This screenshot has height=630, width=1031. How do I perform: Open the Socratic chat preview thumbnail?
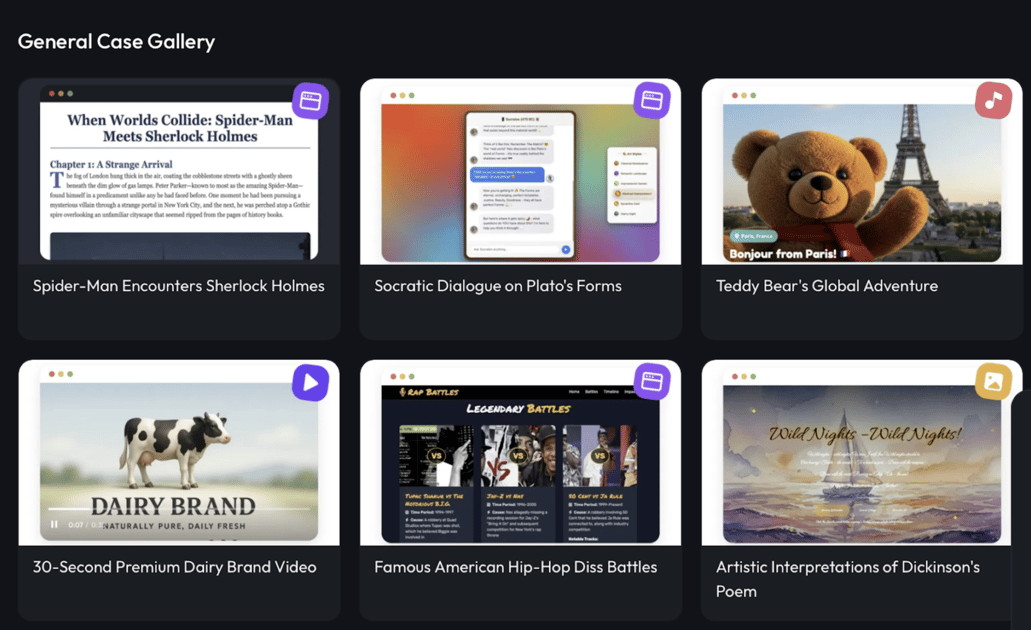520,172
